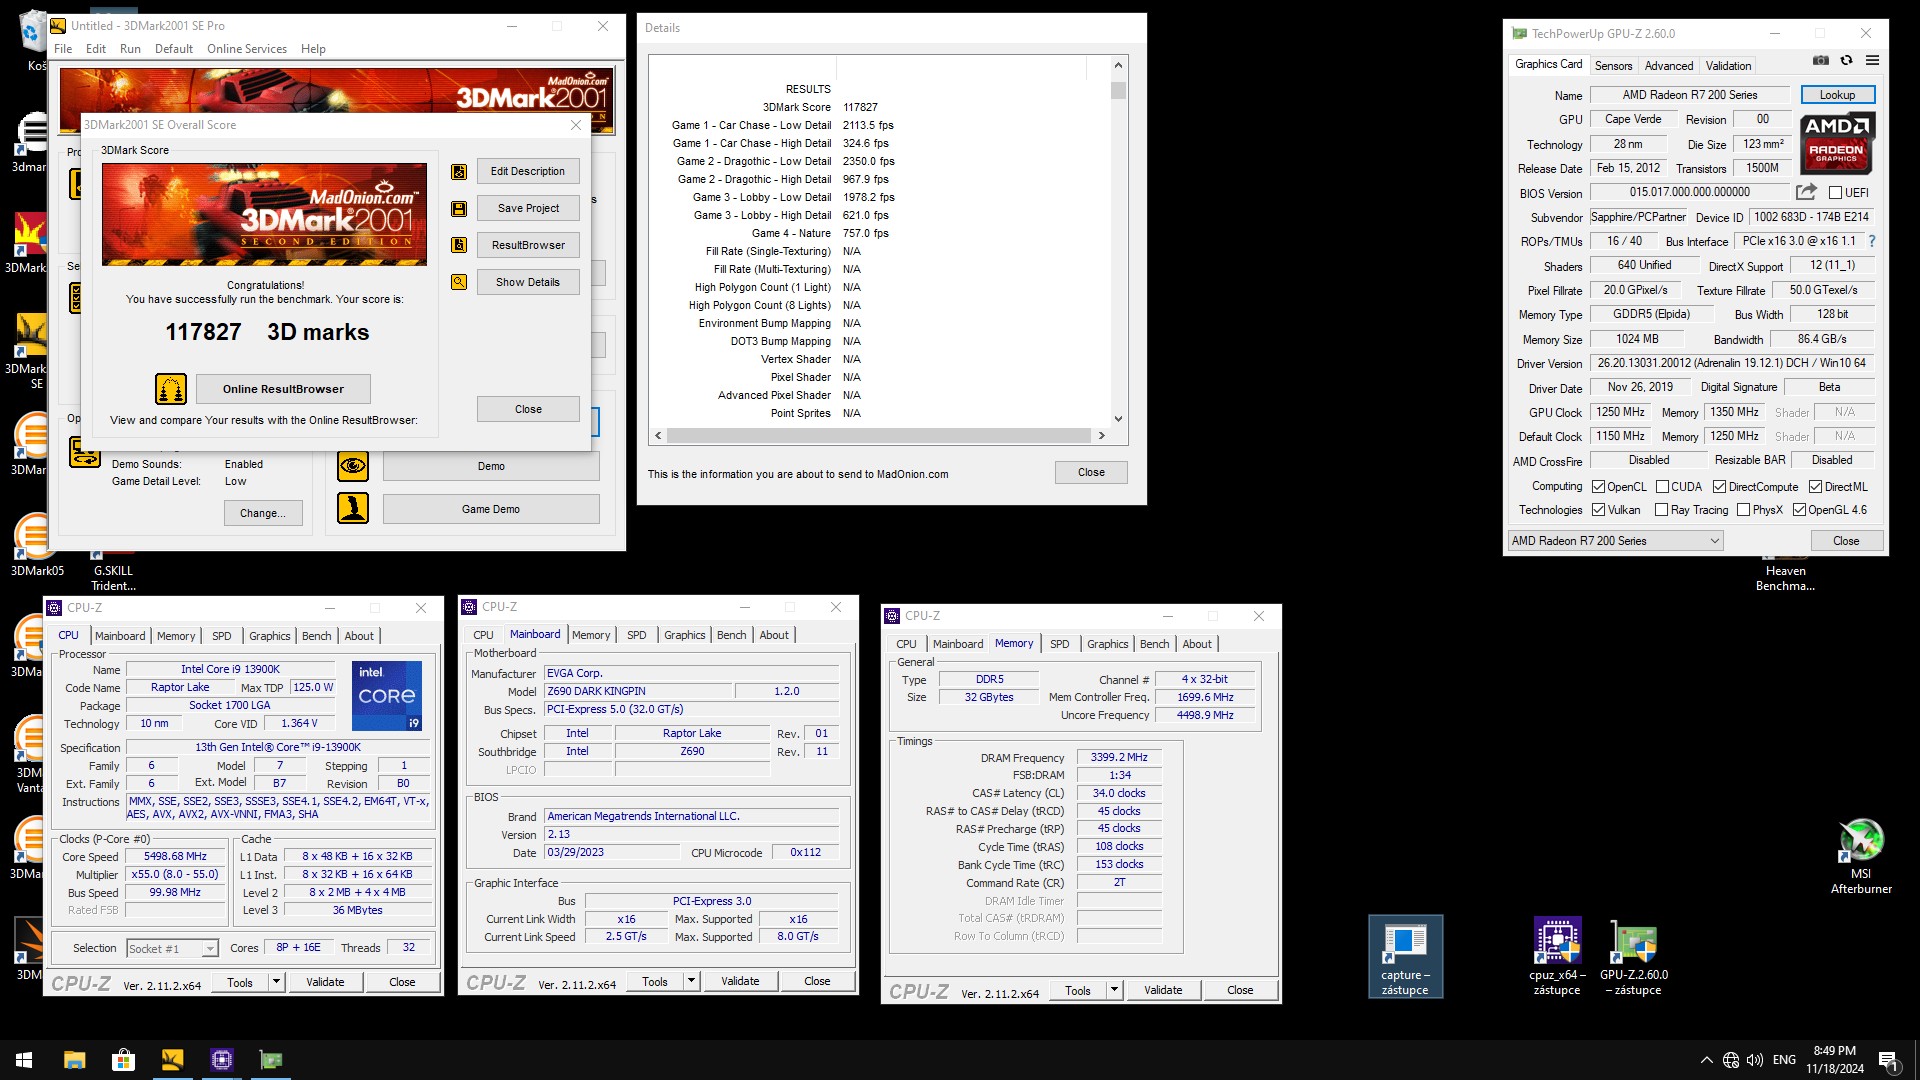1920x1080 pixels.
Task: Toggle UEFI checkbox in GPU-Z
Action: point(1835,193)
